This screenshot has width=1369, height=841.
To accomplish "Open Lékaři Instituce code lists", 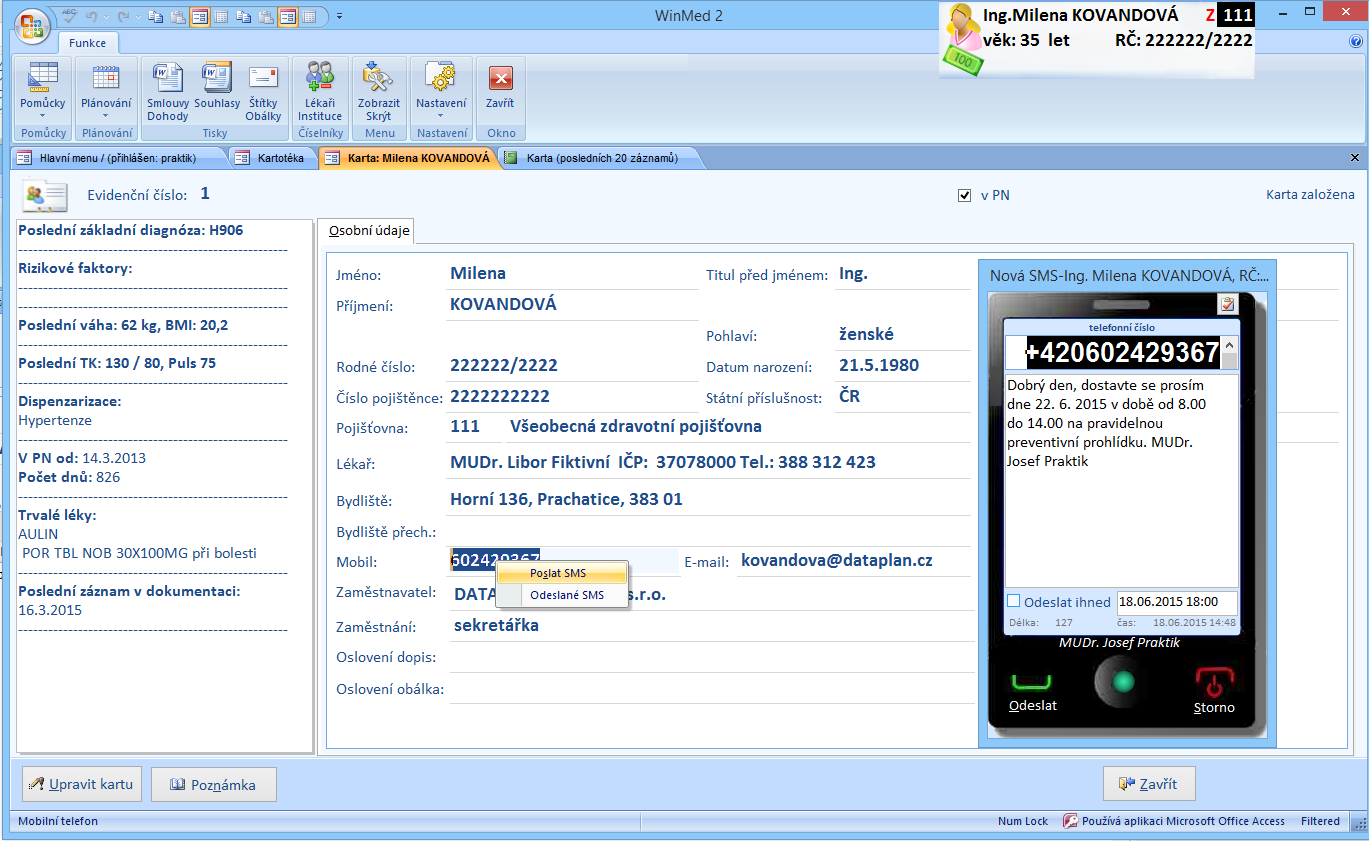I will [x=320, y=90].
